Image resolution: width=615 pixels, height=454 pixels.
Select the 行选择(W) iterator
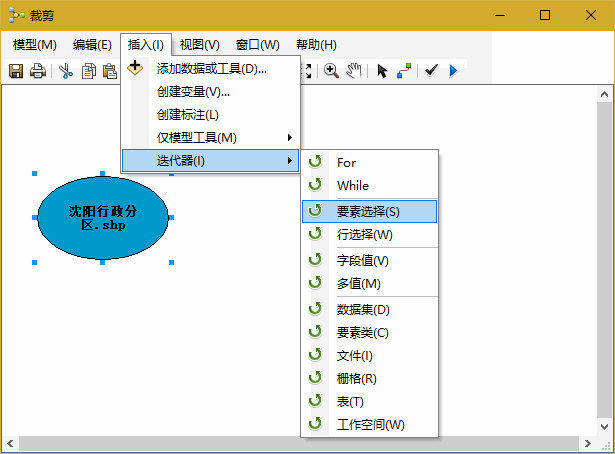tap(369, 235)
